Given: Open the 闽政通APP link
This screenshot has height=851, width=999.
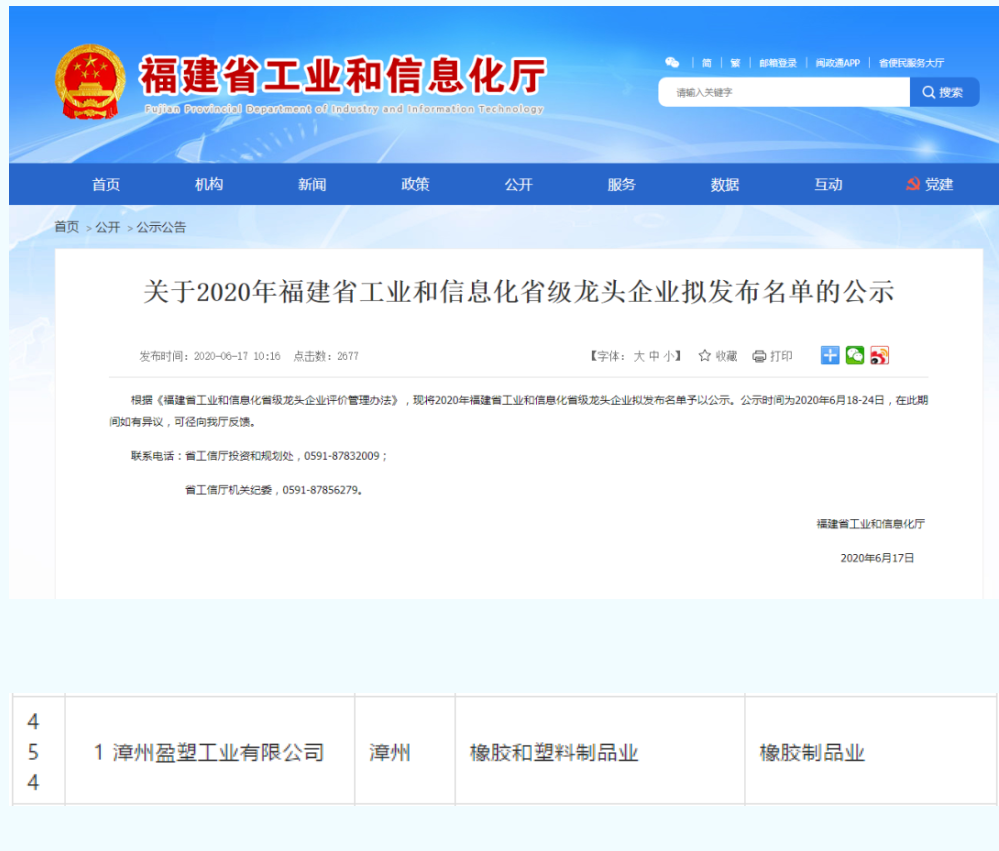Looking at the screenshot, I should pyautogui.click(x=837, y=63).
